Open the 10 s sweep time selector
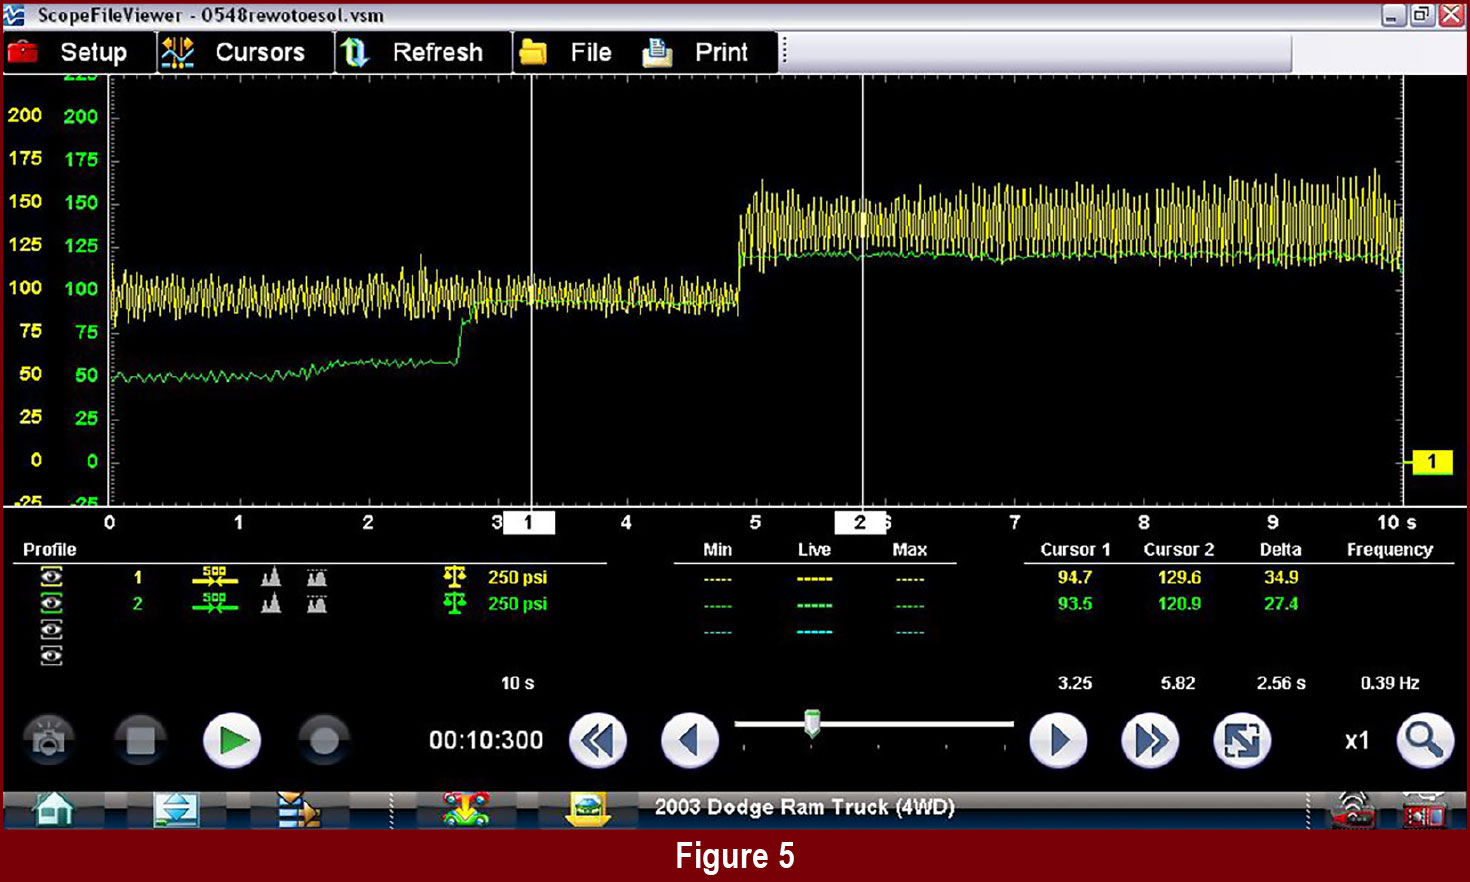 pos(517,683)
